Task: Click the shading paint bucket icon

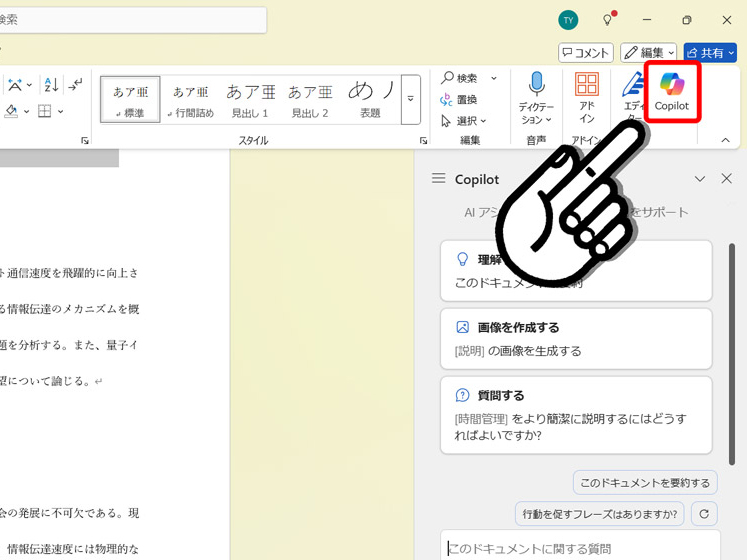Action: 11,112
